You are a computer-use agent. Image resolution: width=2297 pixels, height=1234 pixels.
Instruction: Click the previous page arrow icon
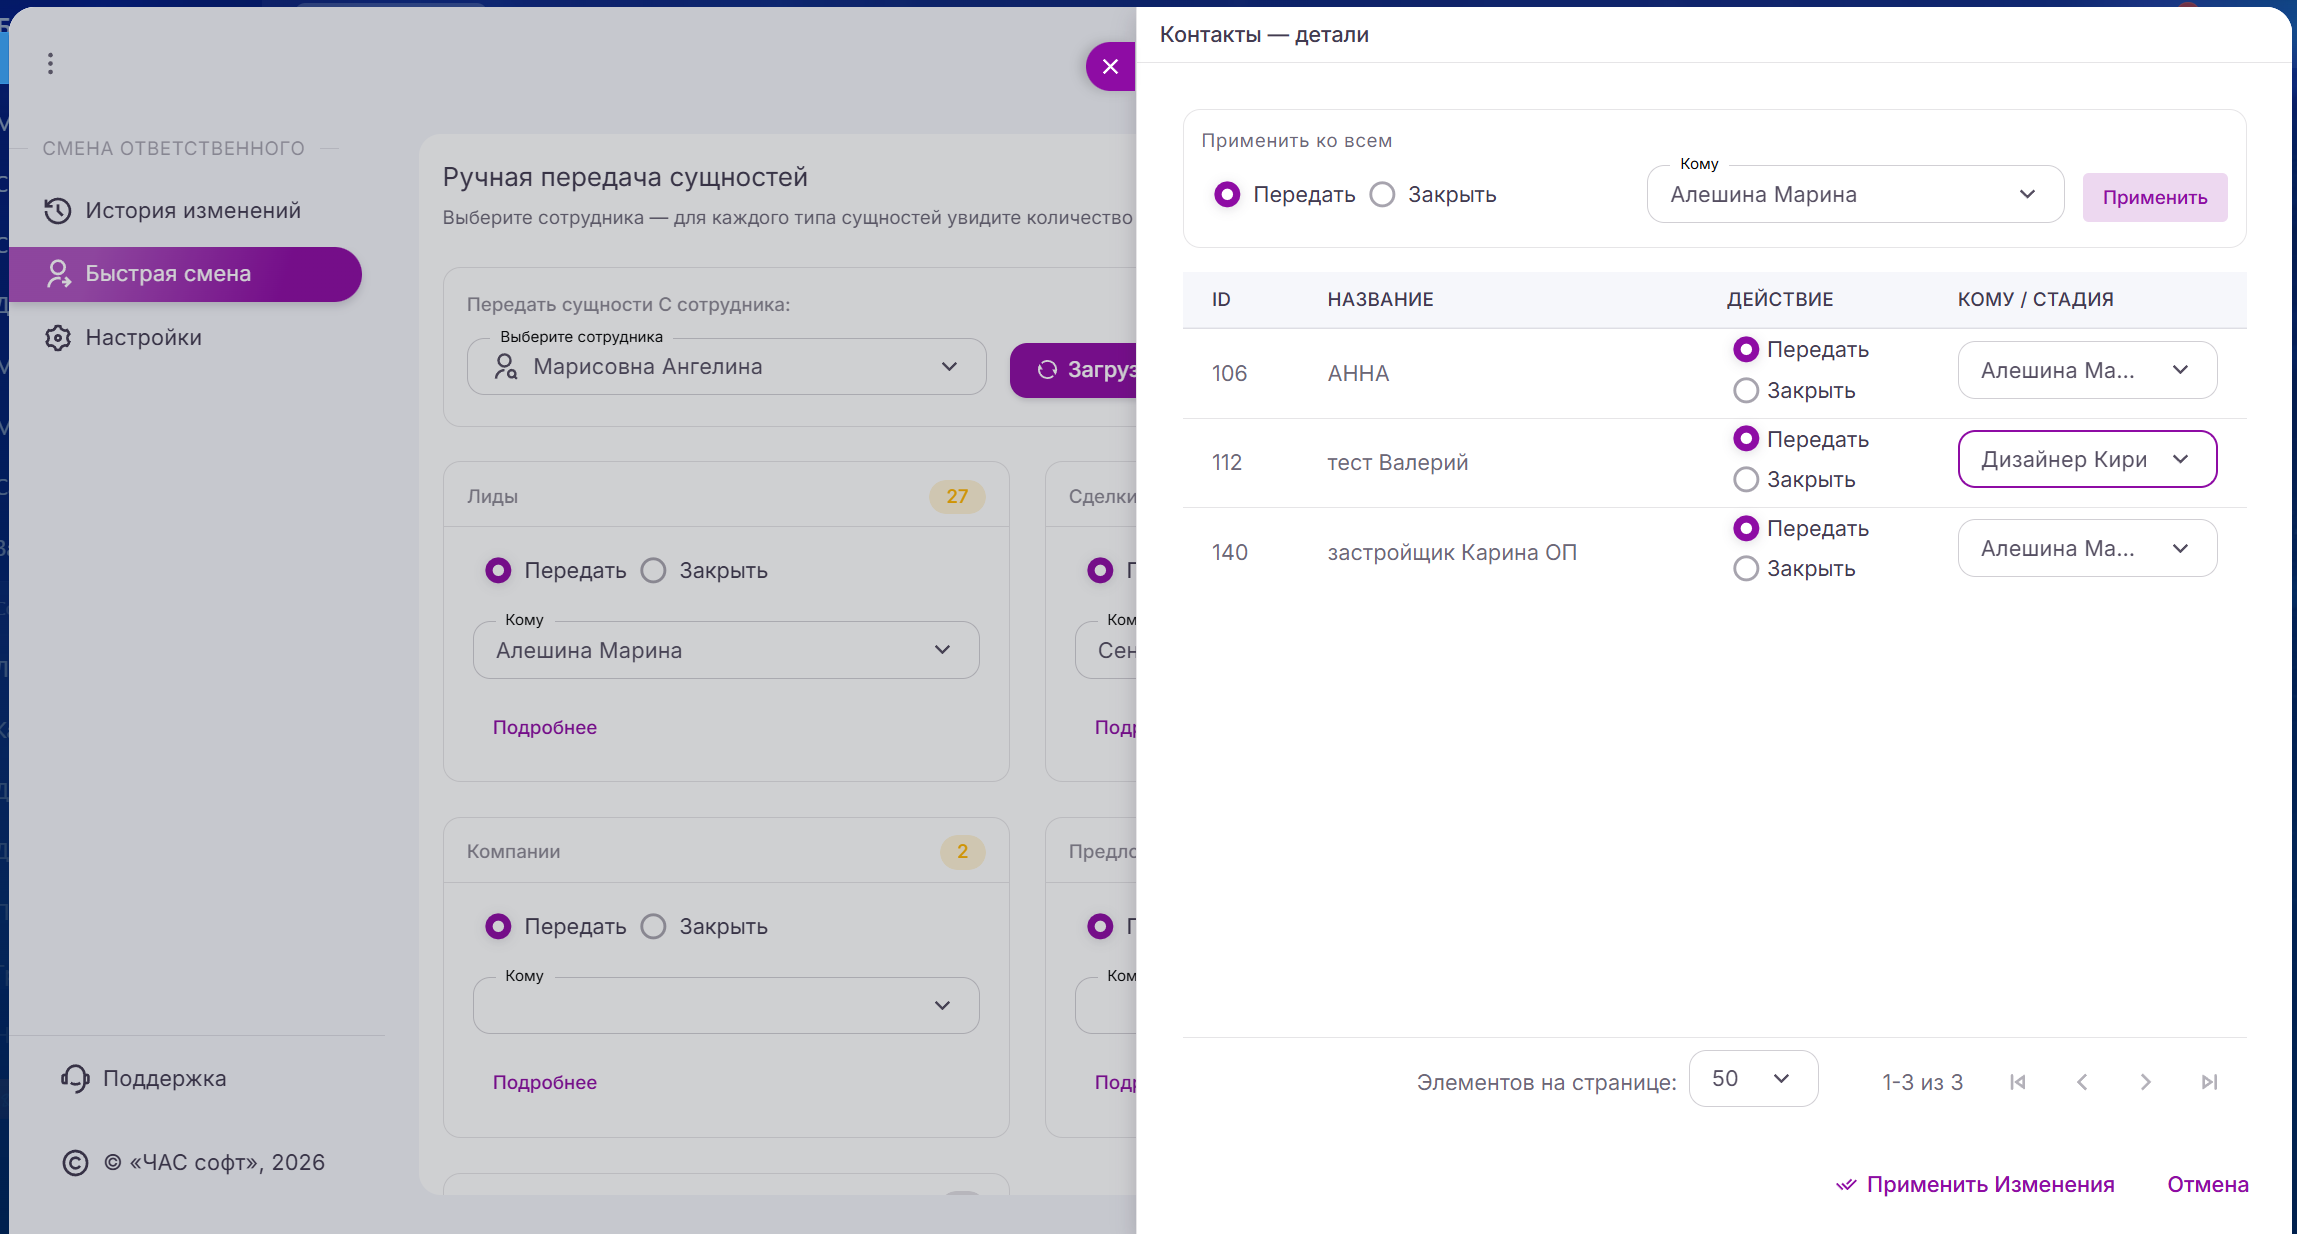click(2082, 1082)
